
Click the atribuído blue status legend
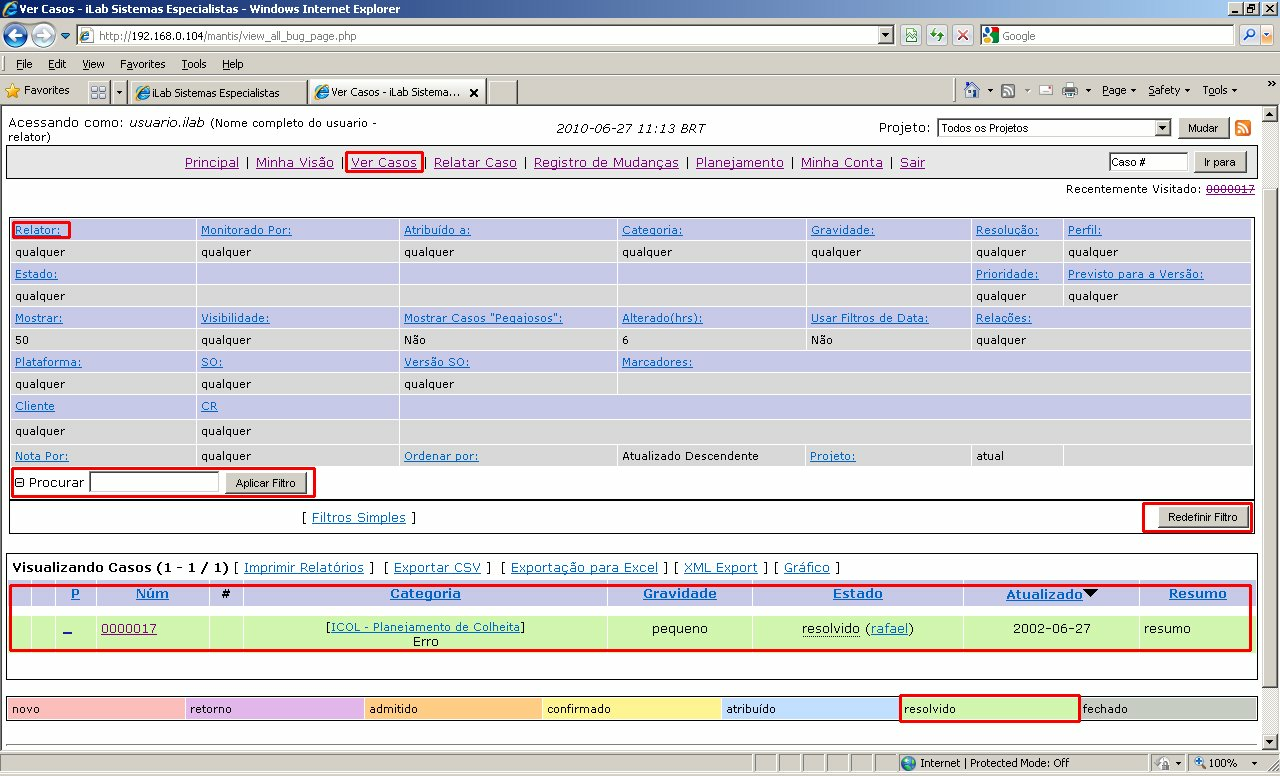pos(811,708)
